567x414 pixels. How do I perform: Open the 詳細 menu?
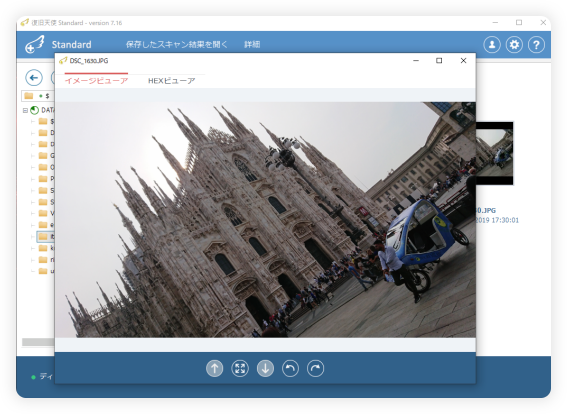coord(252,44)
